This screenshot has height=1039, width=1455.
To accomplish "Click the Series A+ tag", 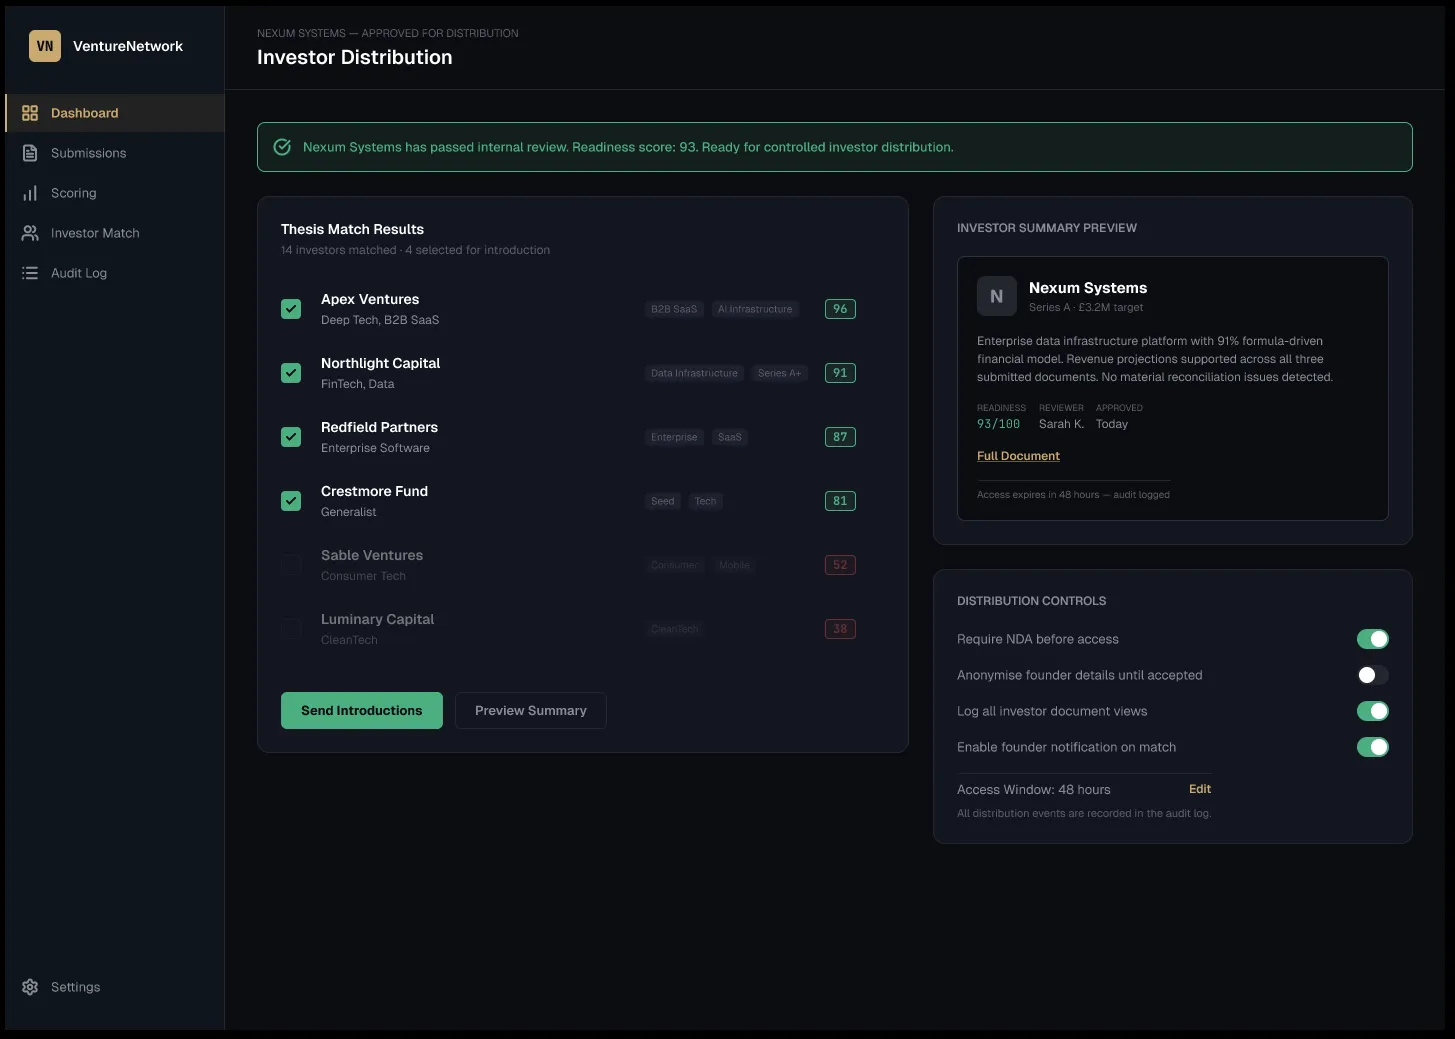I will point(780,373).
